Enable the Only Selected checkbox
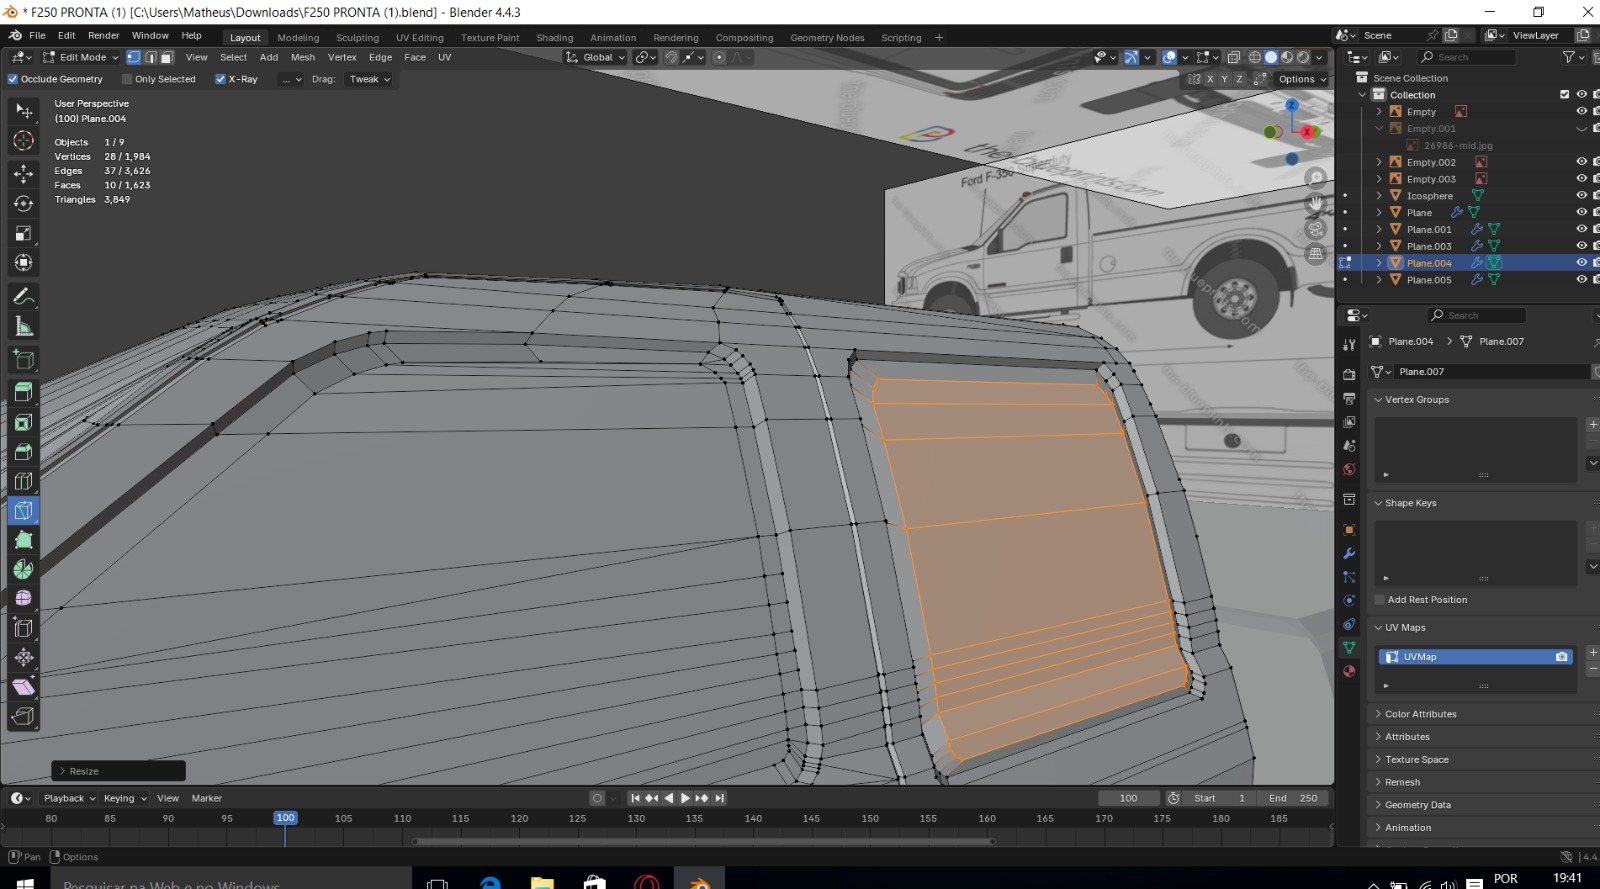The width and height of the screenshot is (1600, 889). coord(127,79)
